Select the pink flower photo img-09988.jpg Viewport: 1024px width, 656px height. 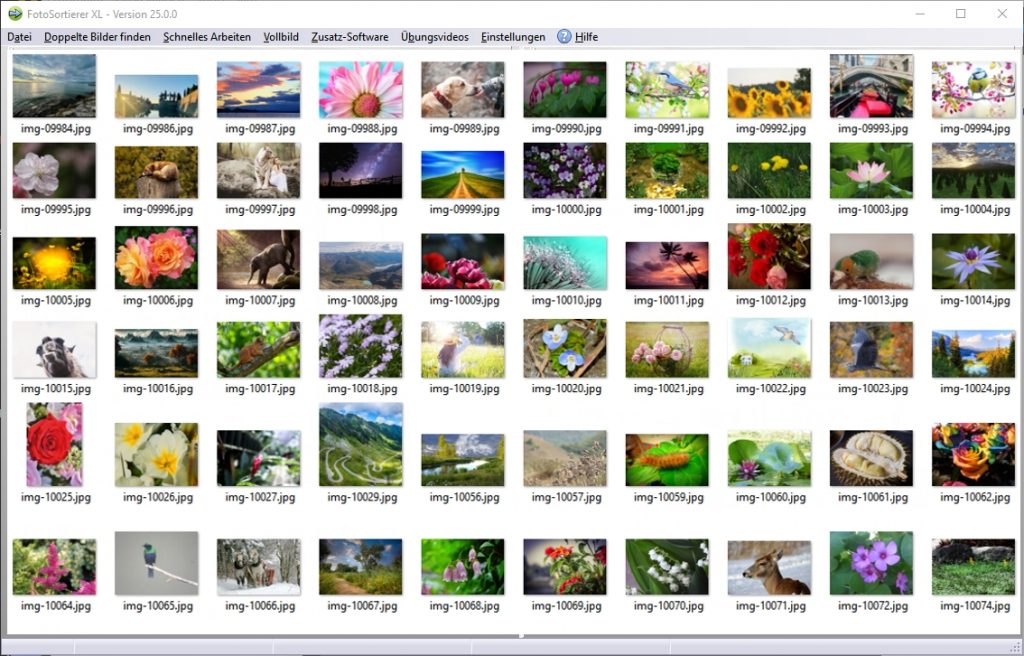point(360,88)
